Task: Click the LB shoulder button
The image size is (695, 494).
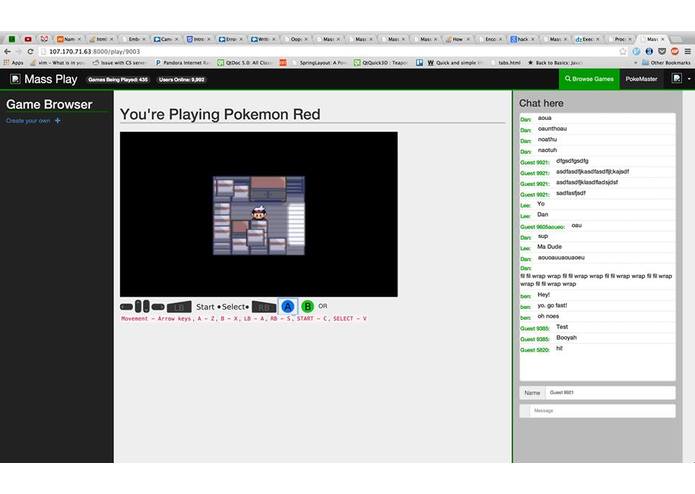Action: [179, 307]
